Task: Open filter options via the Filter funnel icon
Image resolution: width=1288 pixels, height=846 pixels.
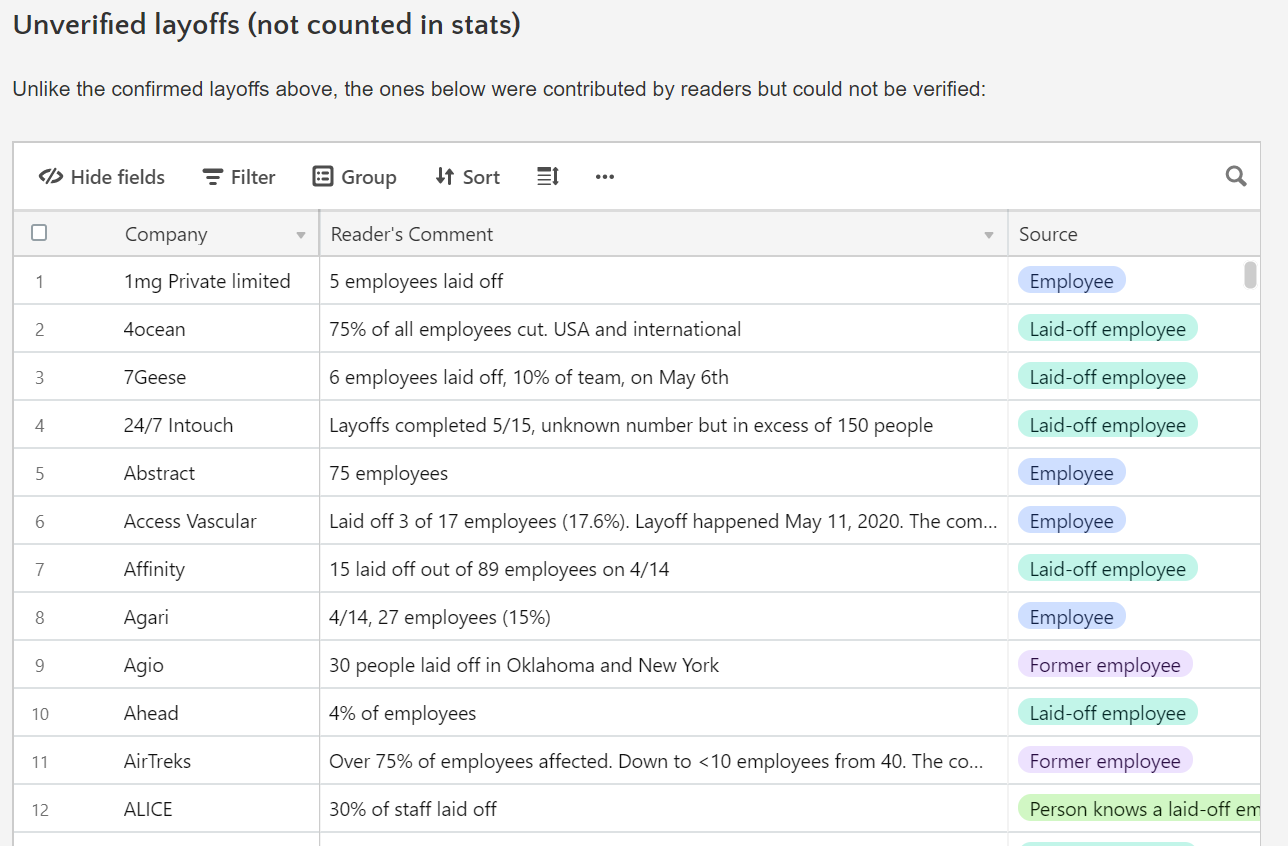Action: 213,176
